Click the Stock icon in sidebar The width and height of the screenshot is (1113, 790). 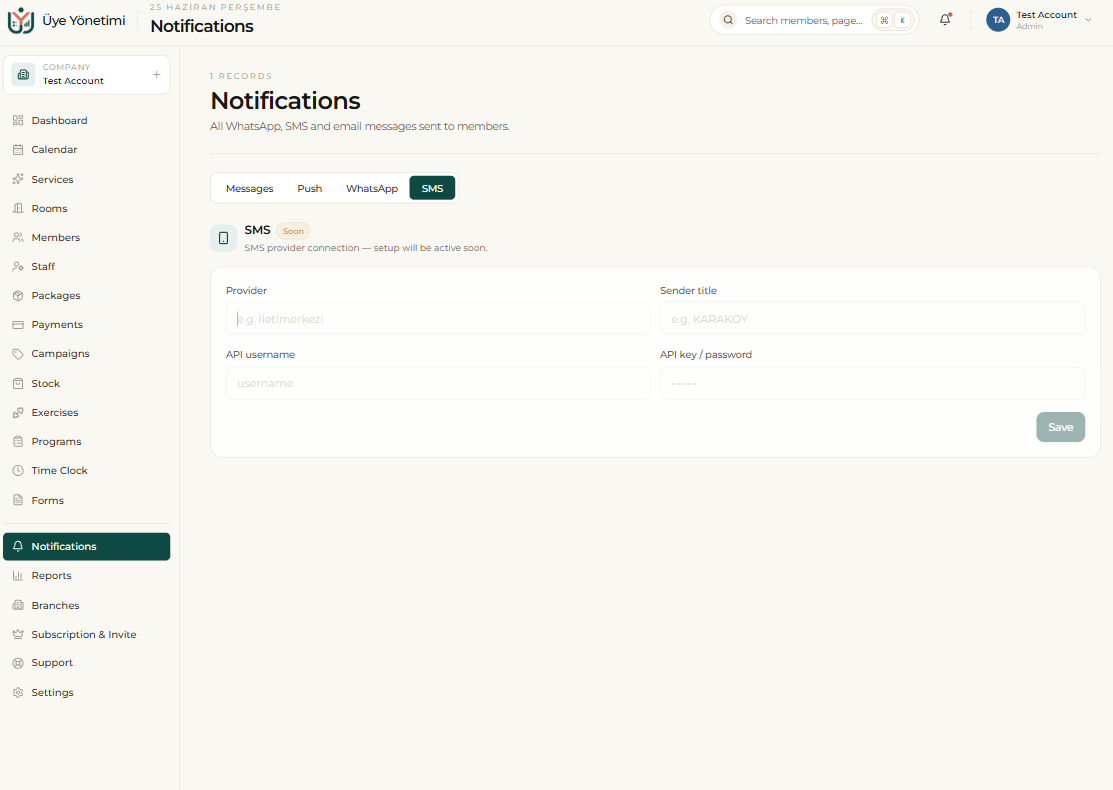point(18,384)
